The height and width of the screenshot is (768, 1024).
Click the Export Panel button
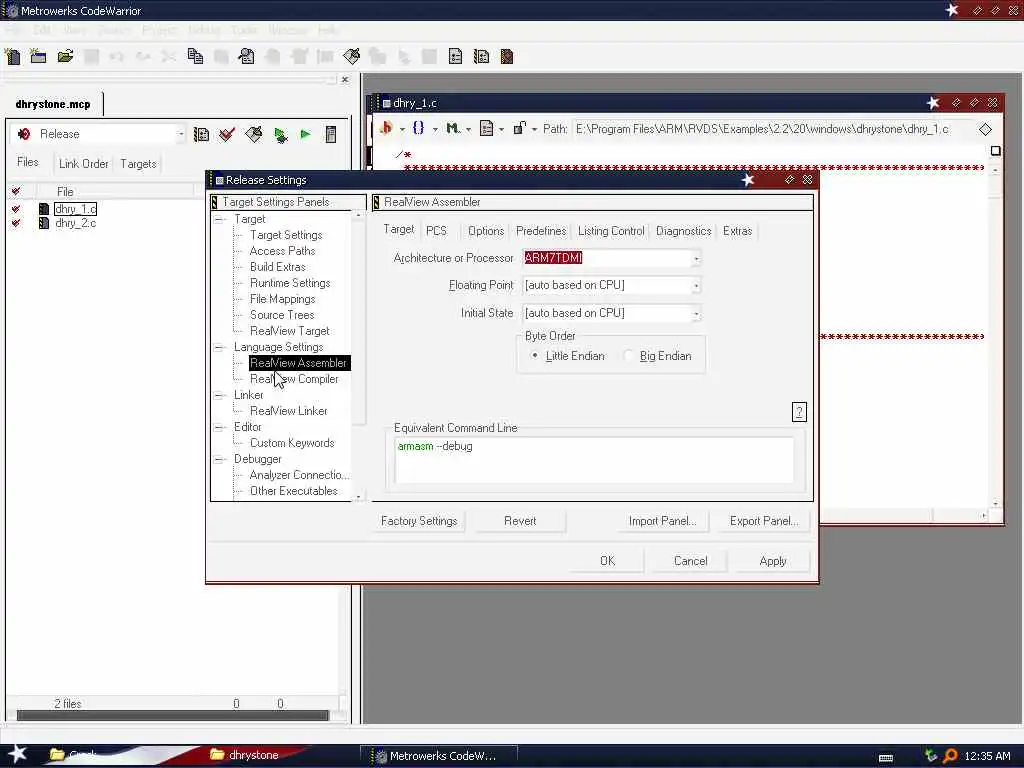(763, 521)
